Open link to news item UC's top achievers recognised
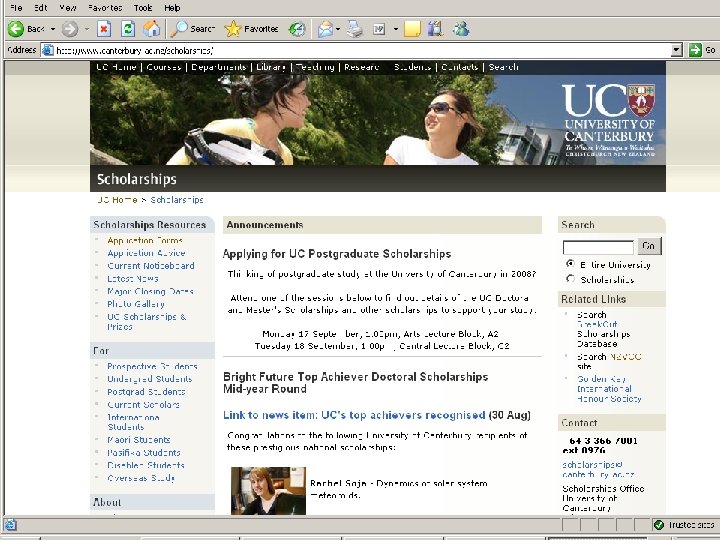720x540 pixels. (354, 415)
